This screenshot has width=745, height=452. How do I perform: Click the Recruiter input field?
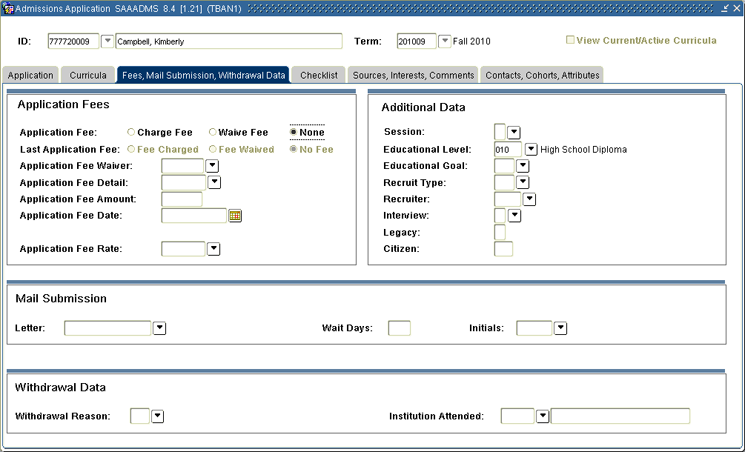[x=507, y=199]
